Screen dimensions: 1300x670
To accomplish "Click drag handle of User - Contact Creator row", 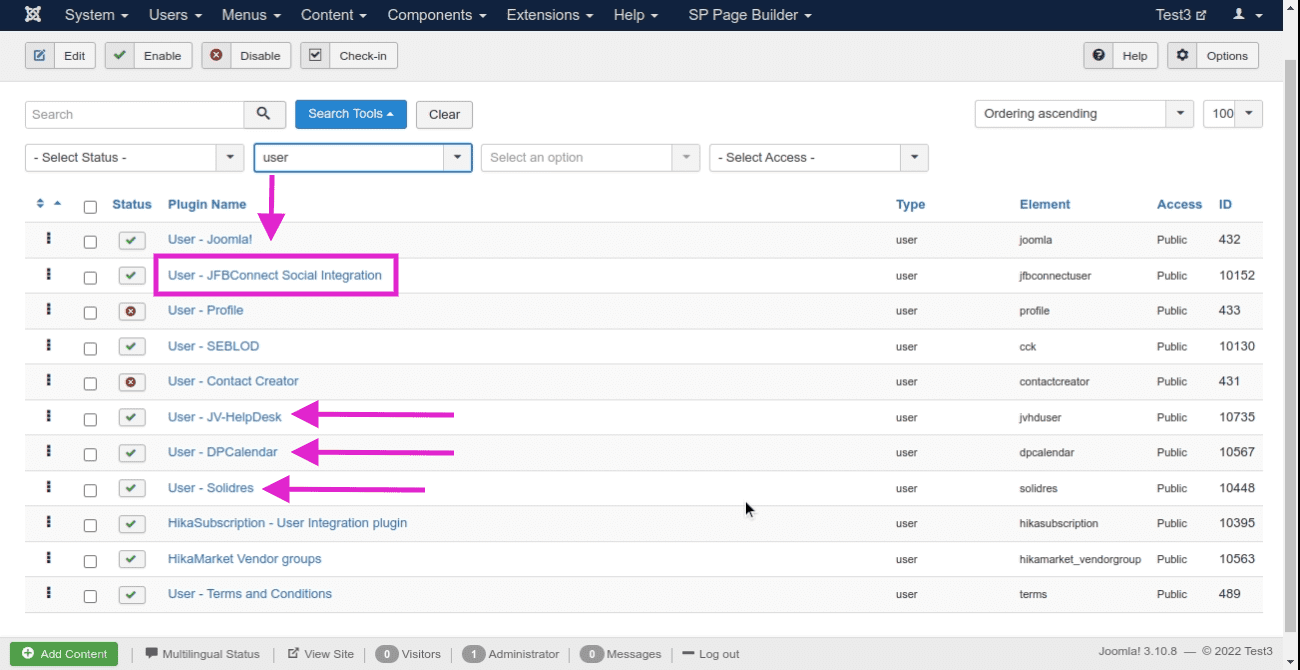I will pos(48,381).
